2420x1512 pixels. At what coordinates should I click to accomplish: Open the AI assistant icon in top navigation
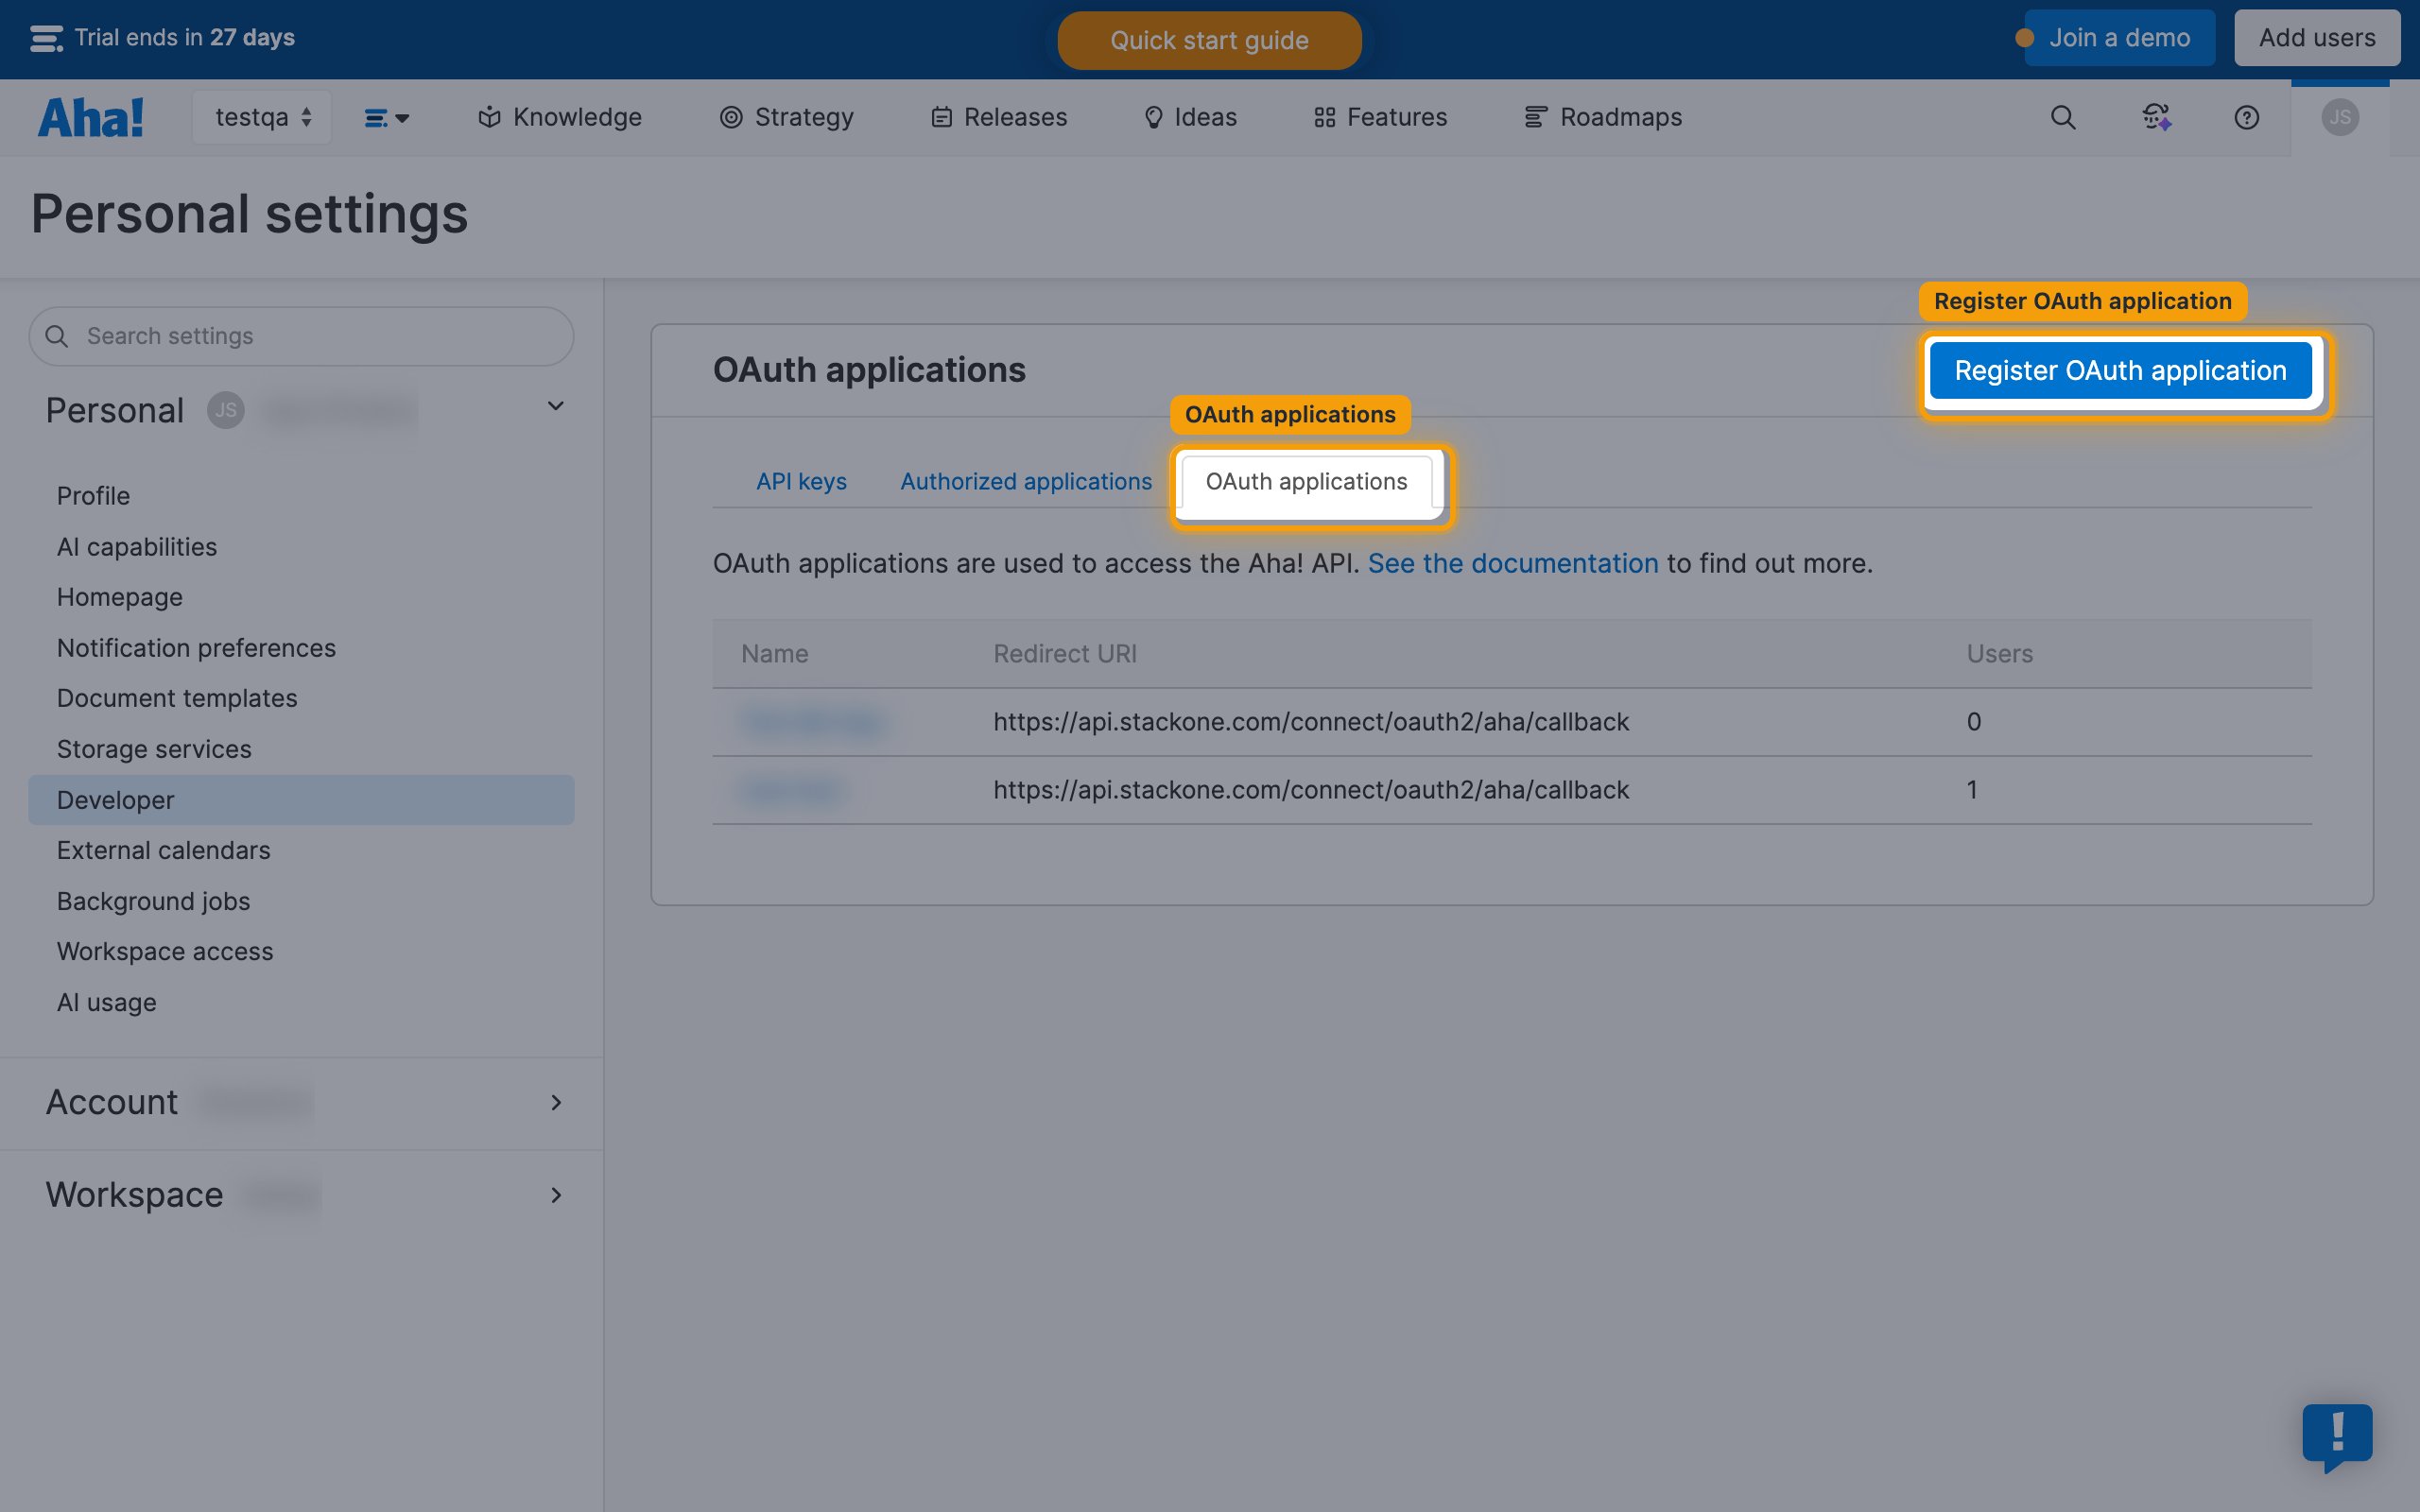point(2156,117)
